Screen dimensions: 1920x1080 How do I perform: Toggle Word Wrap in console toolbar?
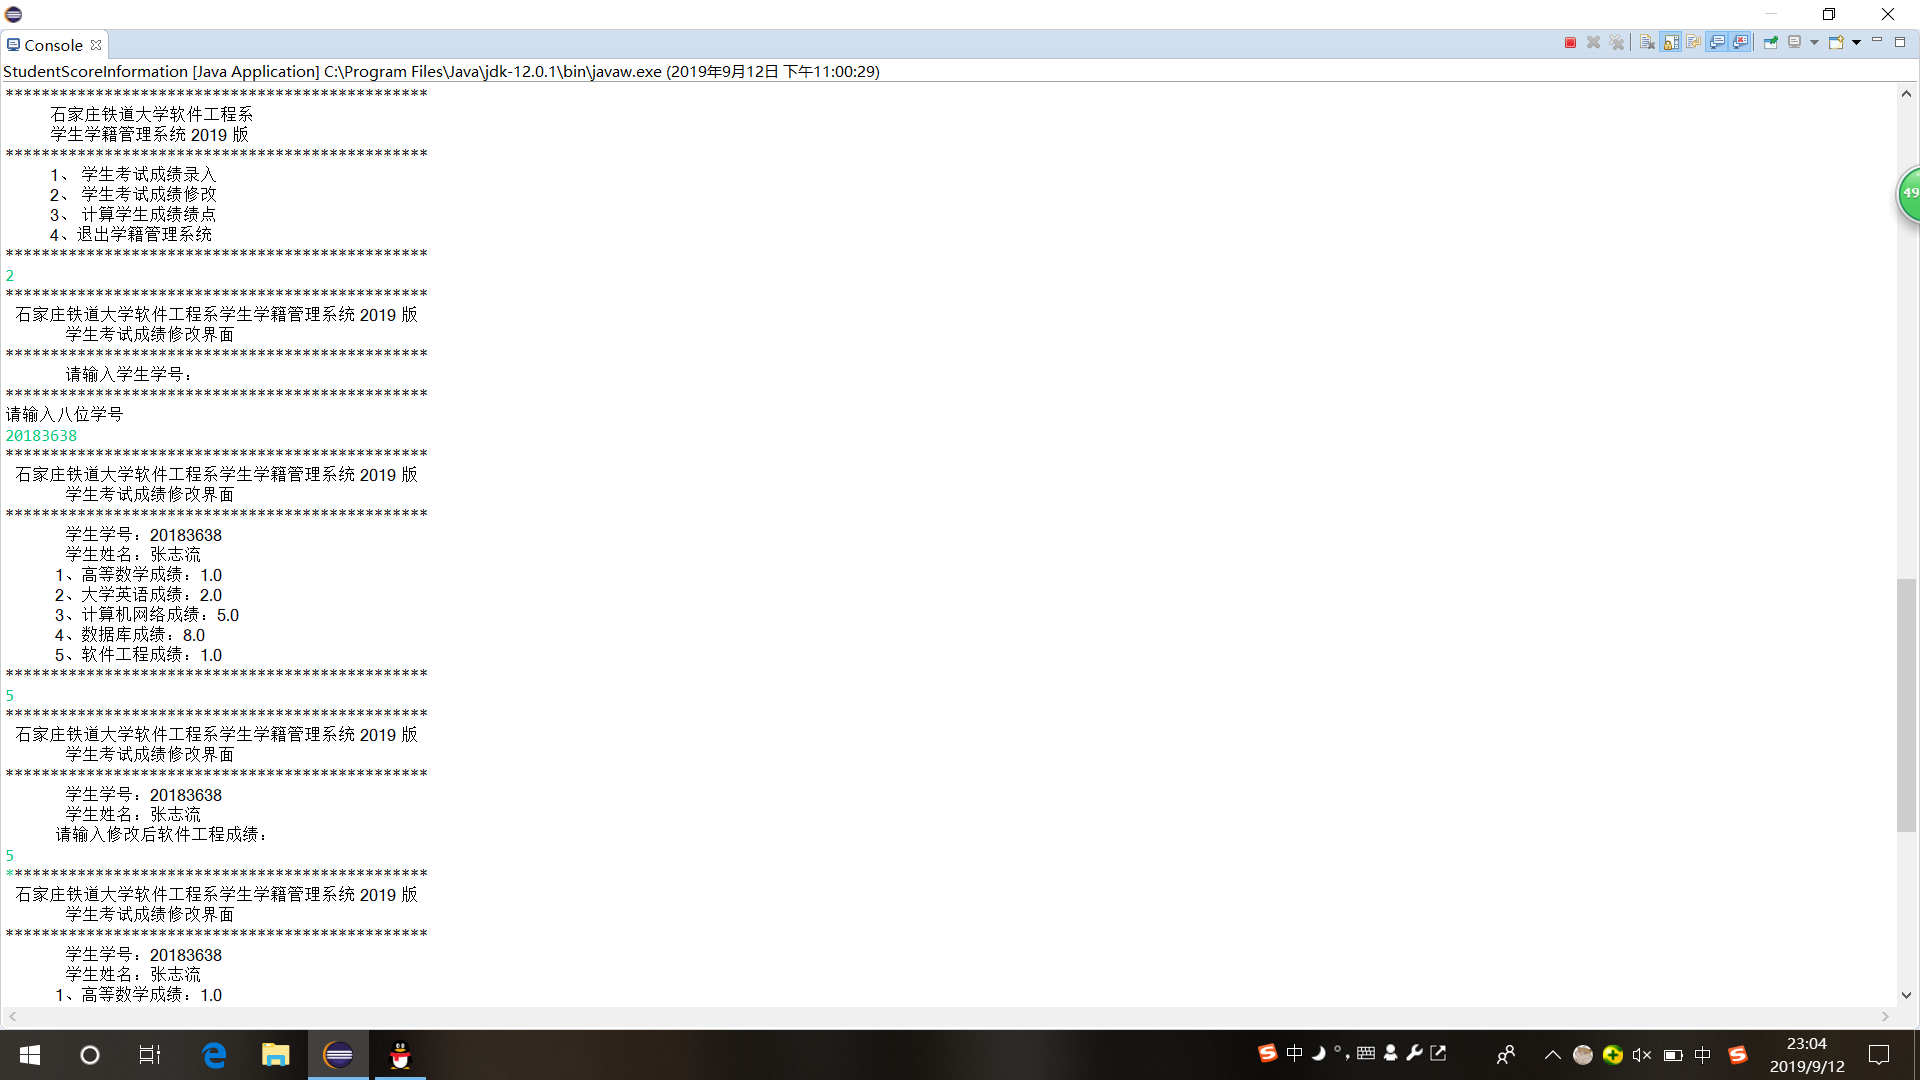tap(1694, 42)
